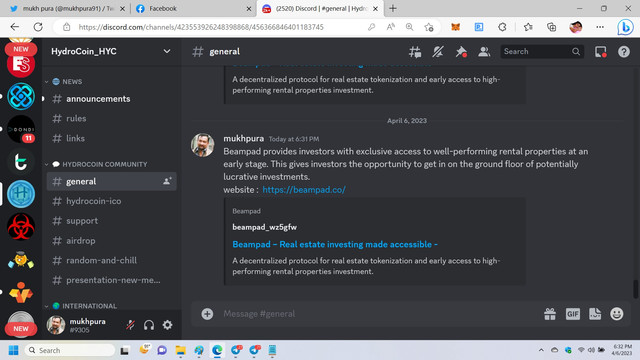This screenshot has width=640, height=360.
Task: Select the green t-logo server icon
Action: (21, 162)
